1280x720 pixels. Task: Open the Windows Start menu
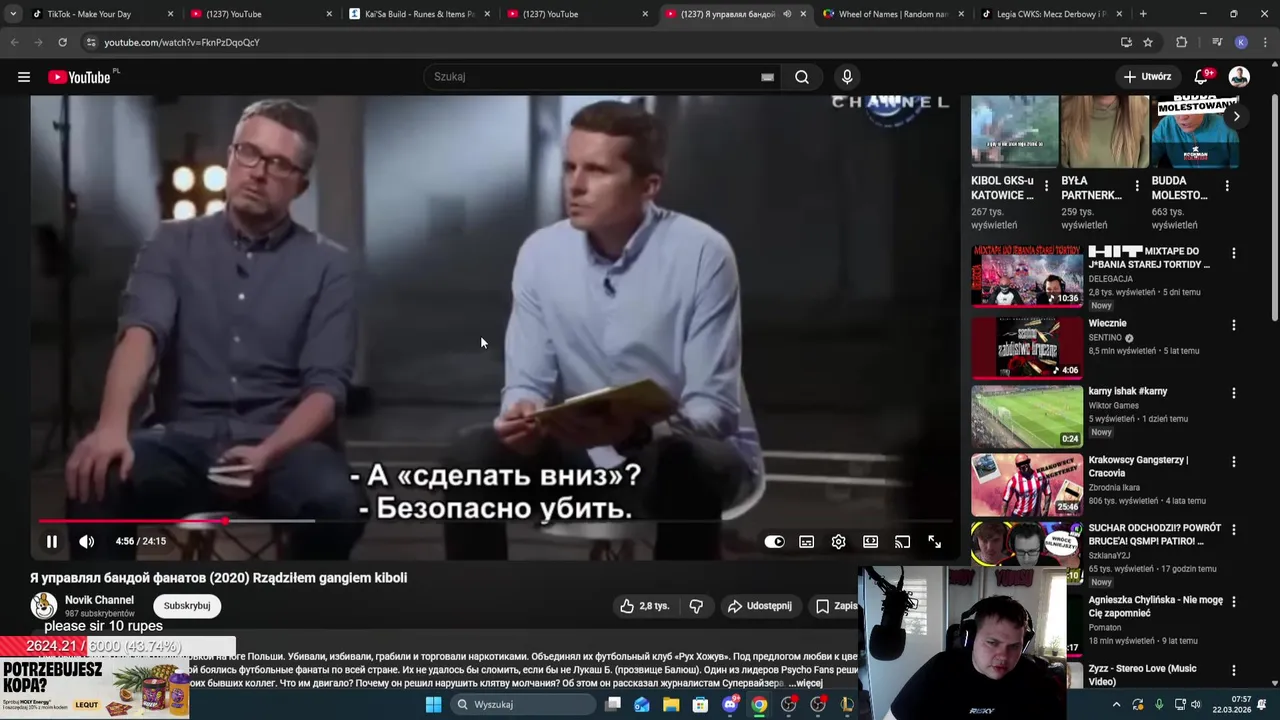[x=433, y=704]
